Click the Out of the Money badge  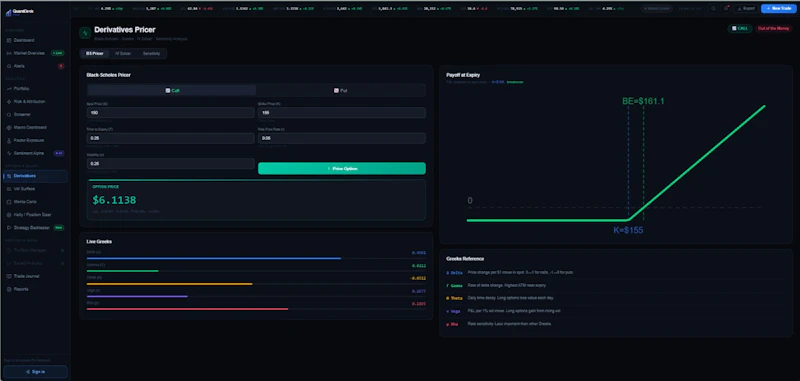773,29
